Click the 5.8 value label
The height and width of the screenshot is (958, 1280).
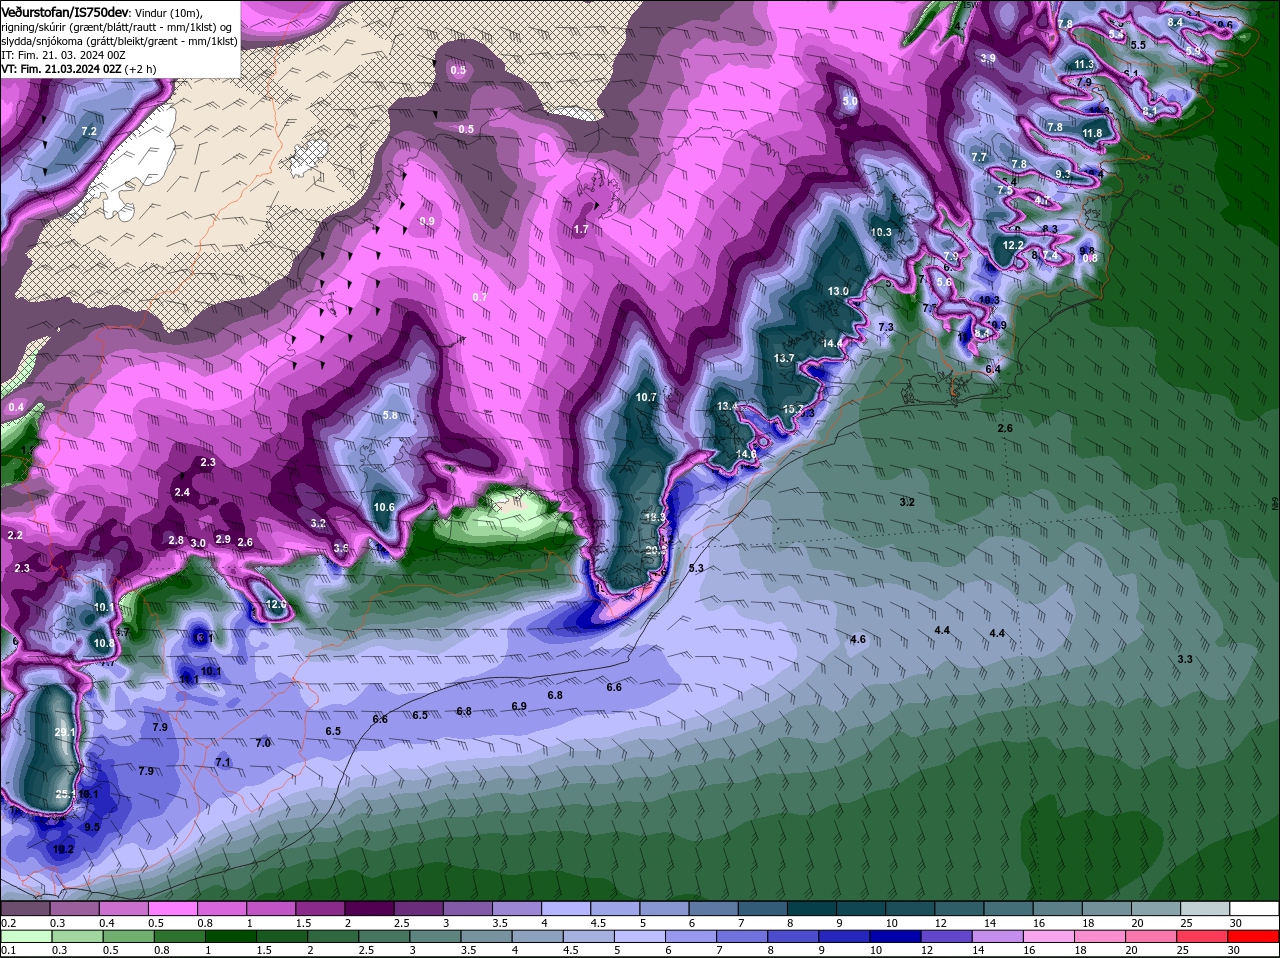click(390, 415)
